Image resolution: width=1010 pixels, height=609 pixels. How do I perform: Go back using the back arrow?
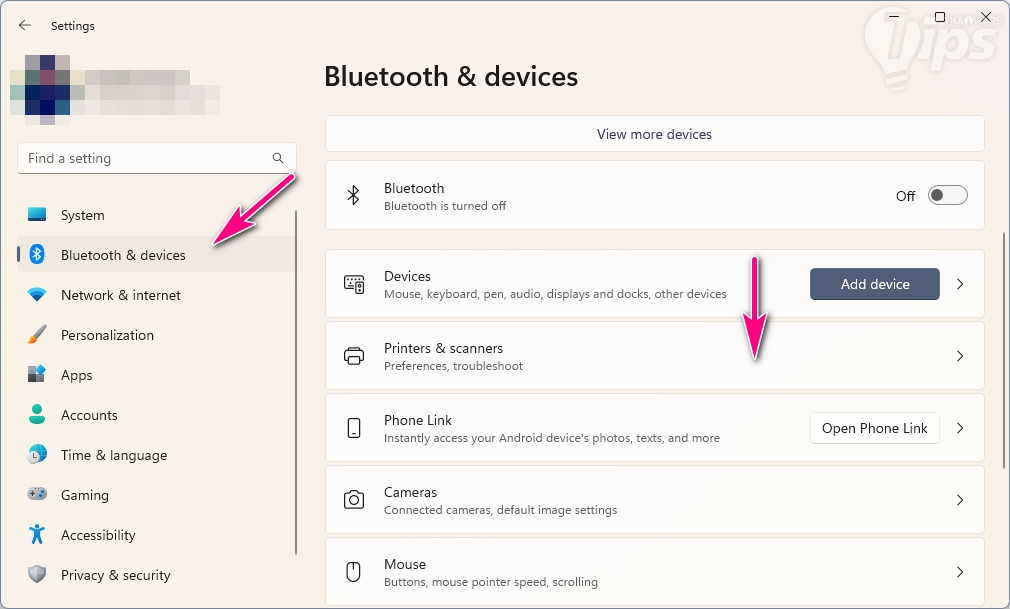coord(25,26)
